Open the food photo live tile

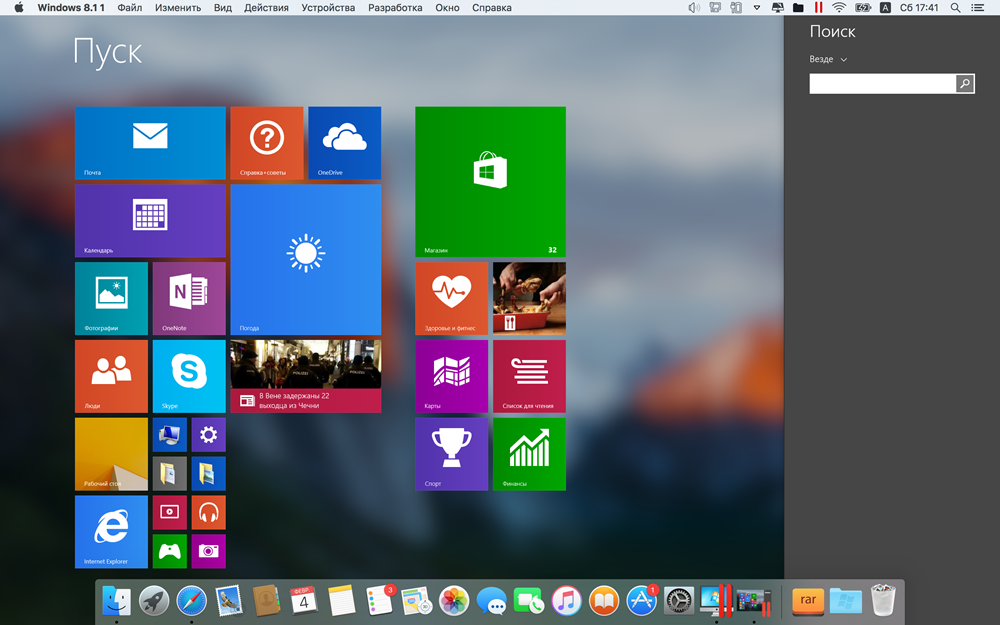point(529,298)
